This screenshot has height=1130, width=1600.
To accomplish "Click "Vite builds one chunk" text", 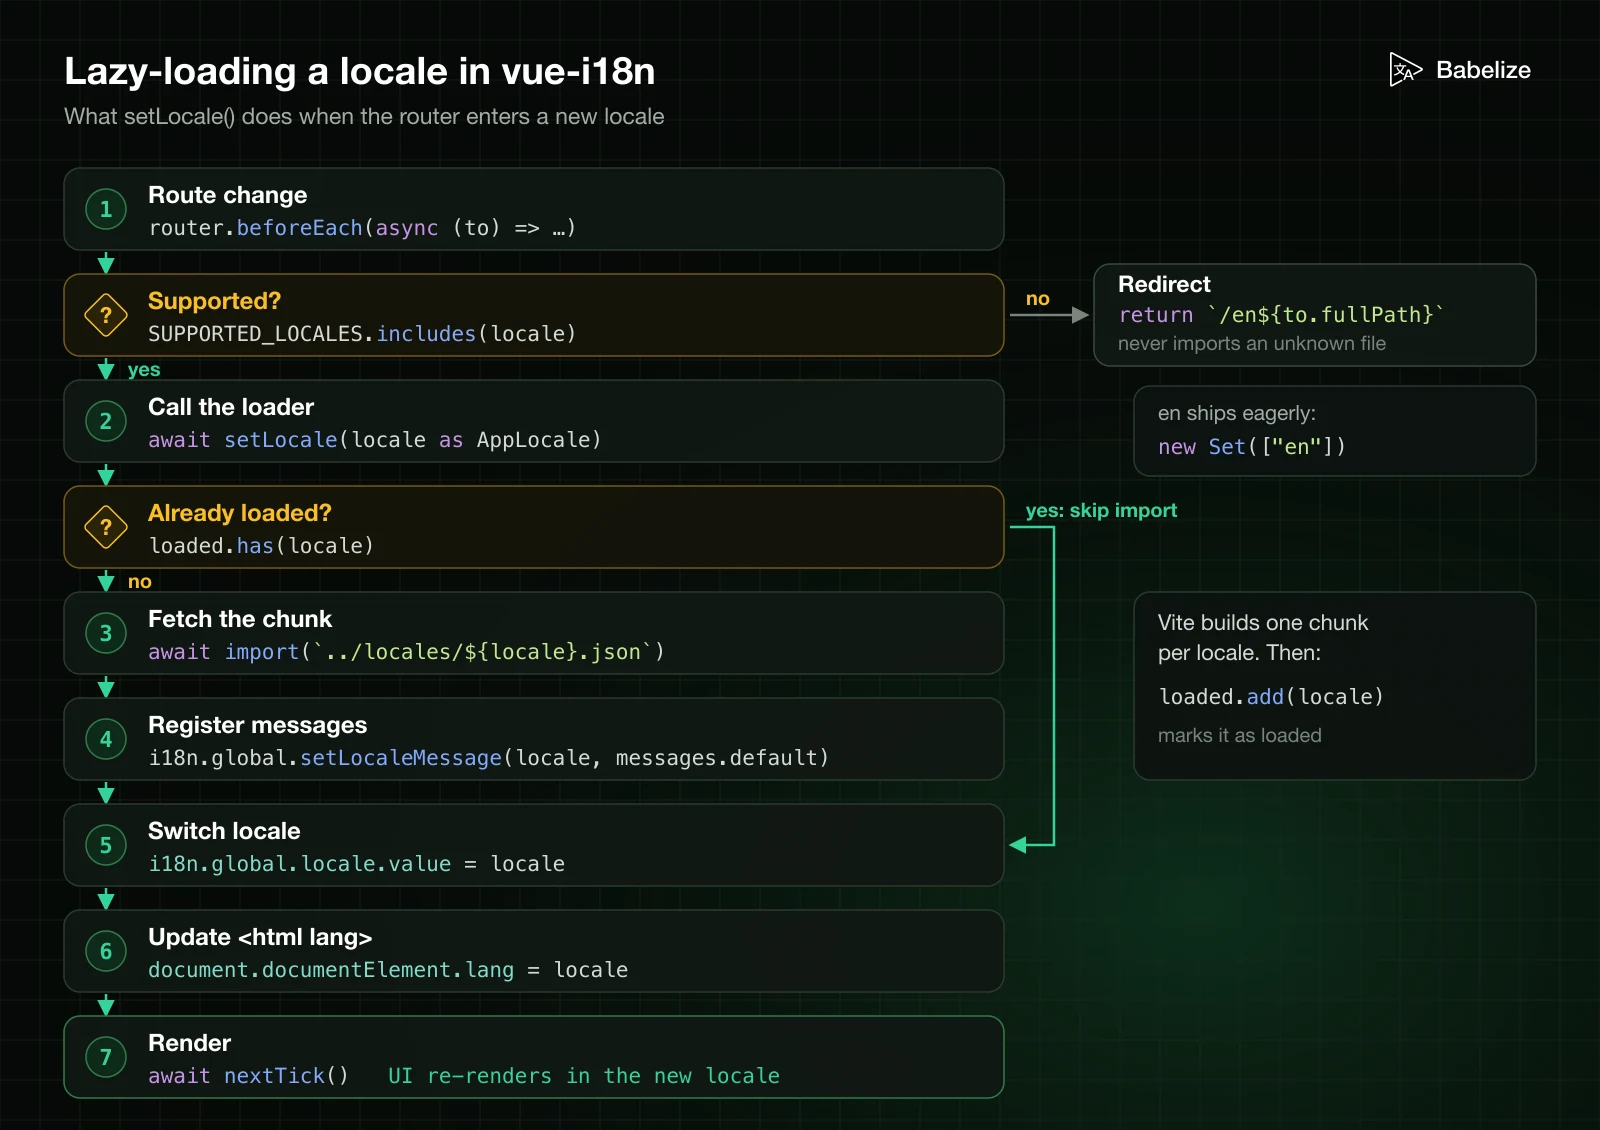I will [1263, 623].
